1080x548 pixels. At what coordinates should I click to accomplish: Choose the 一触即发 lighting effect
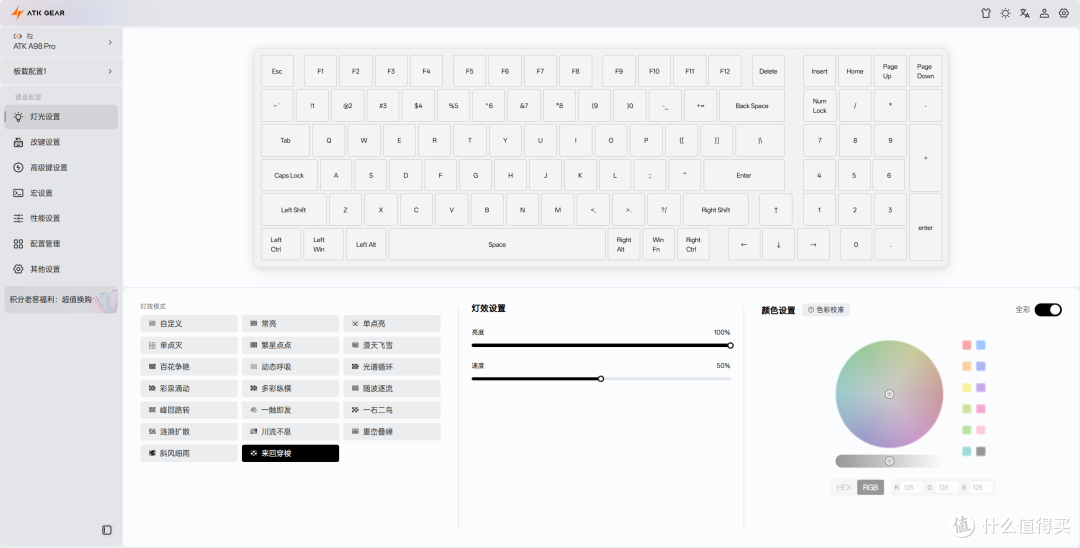(x=290, y=410)
